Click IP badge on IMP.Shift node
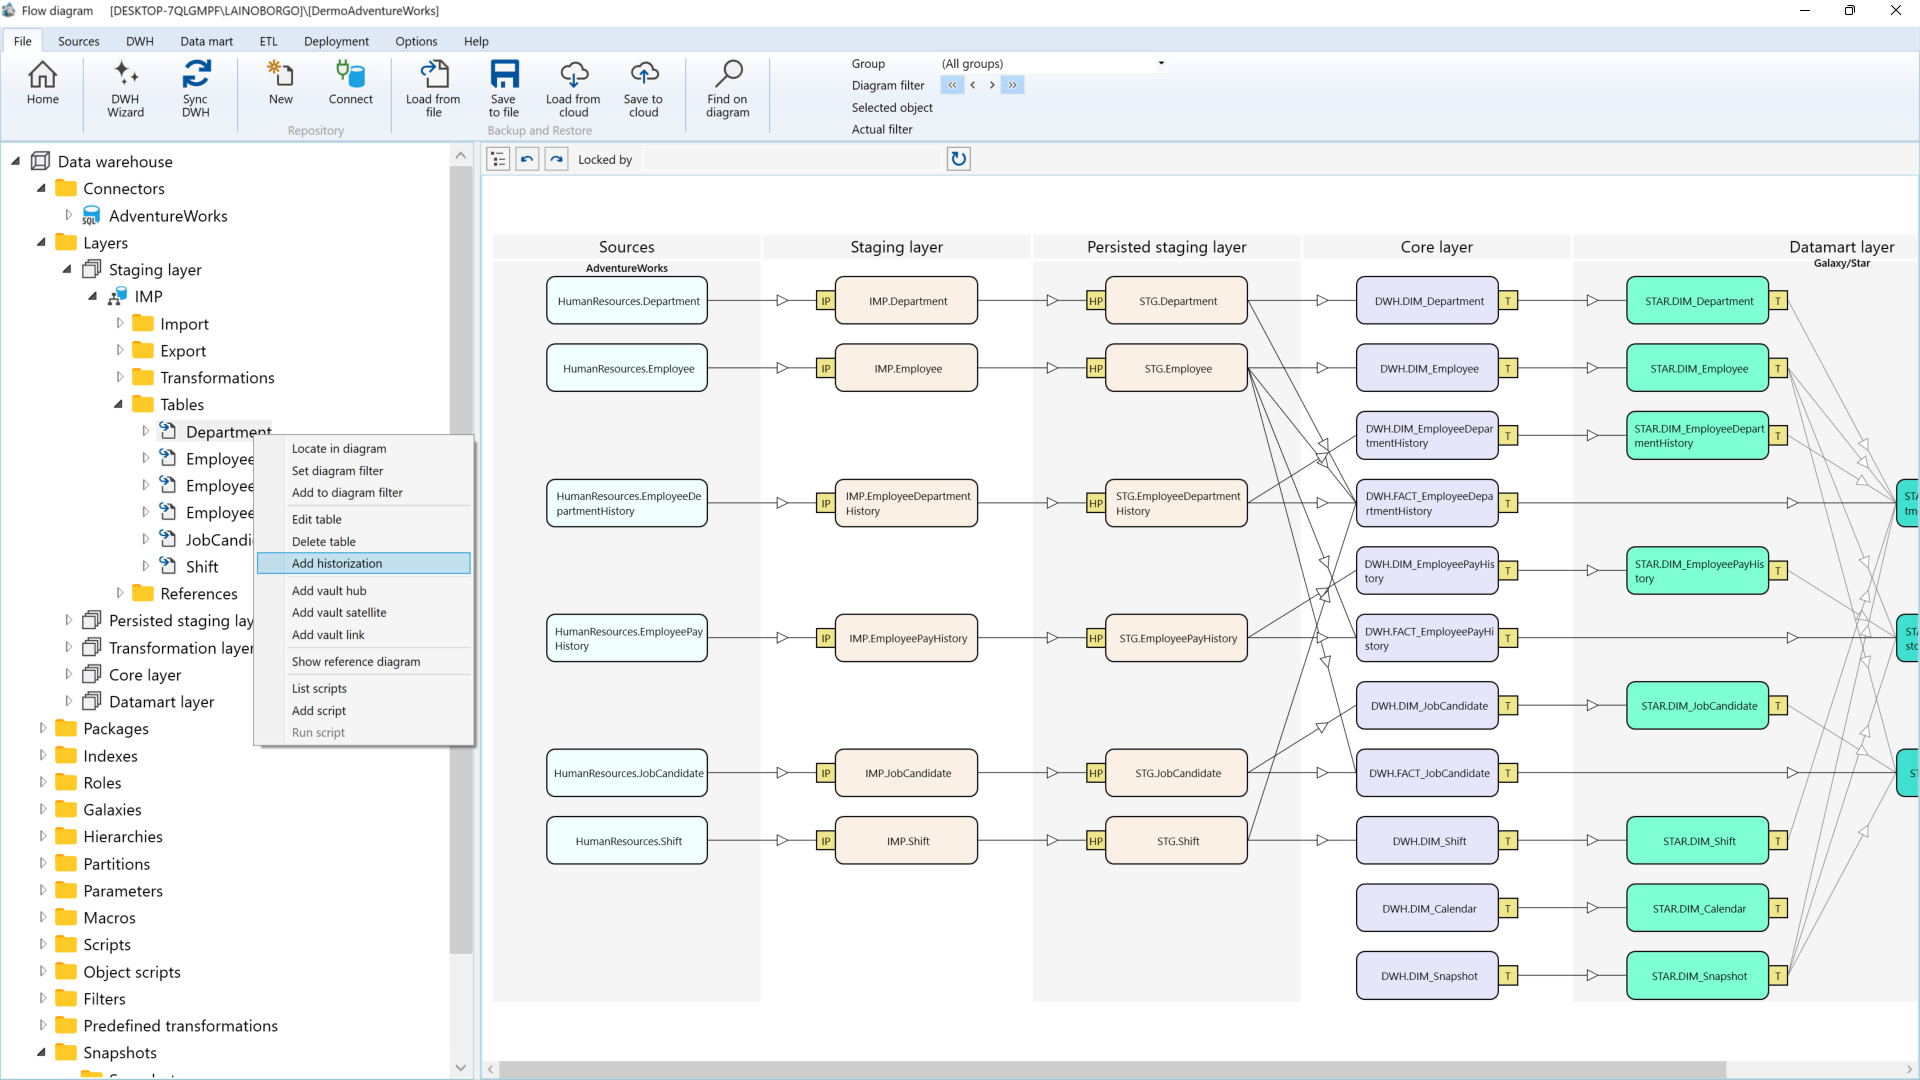The image size is (1920, 1080). 825,841
